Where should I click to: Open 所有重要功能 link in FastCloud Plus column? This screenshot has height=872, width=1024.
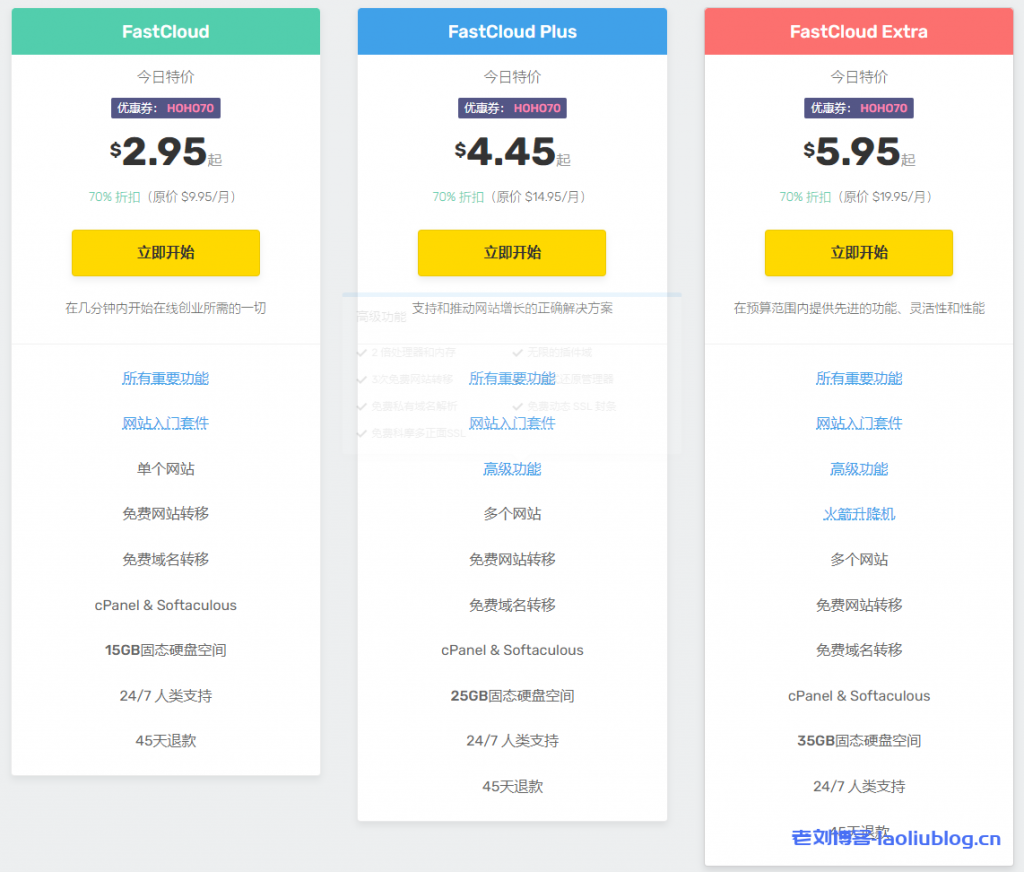point(512,378)
